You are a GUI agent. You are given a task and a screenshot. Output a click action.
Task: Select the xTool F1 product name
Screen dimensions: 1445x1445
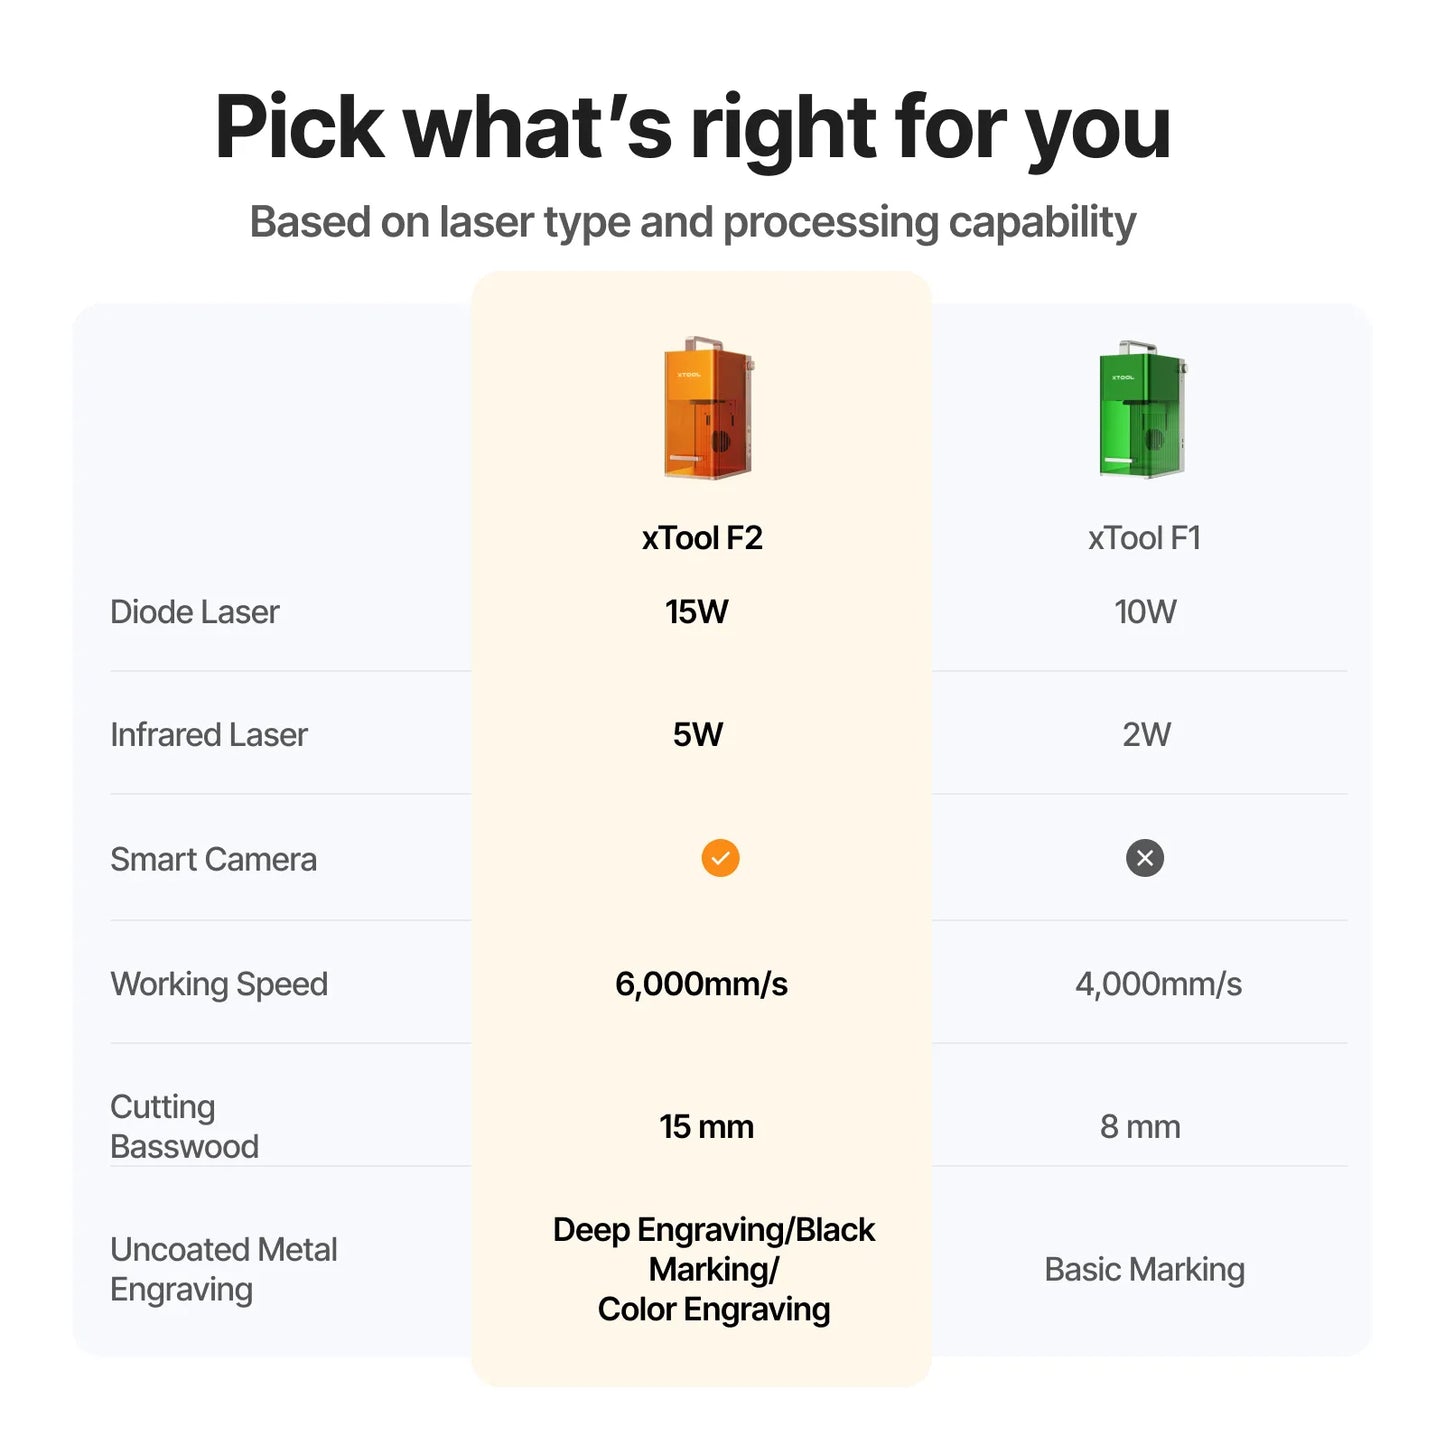point(1144,538)
